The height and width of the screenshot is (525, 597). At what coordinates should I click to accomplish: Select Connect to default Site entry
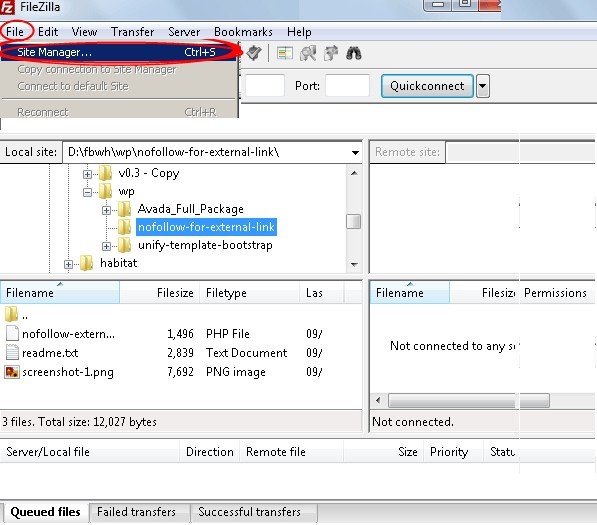119,86
